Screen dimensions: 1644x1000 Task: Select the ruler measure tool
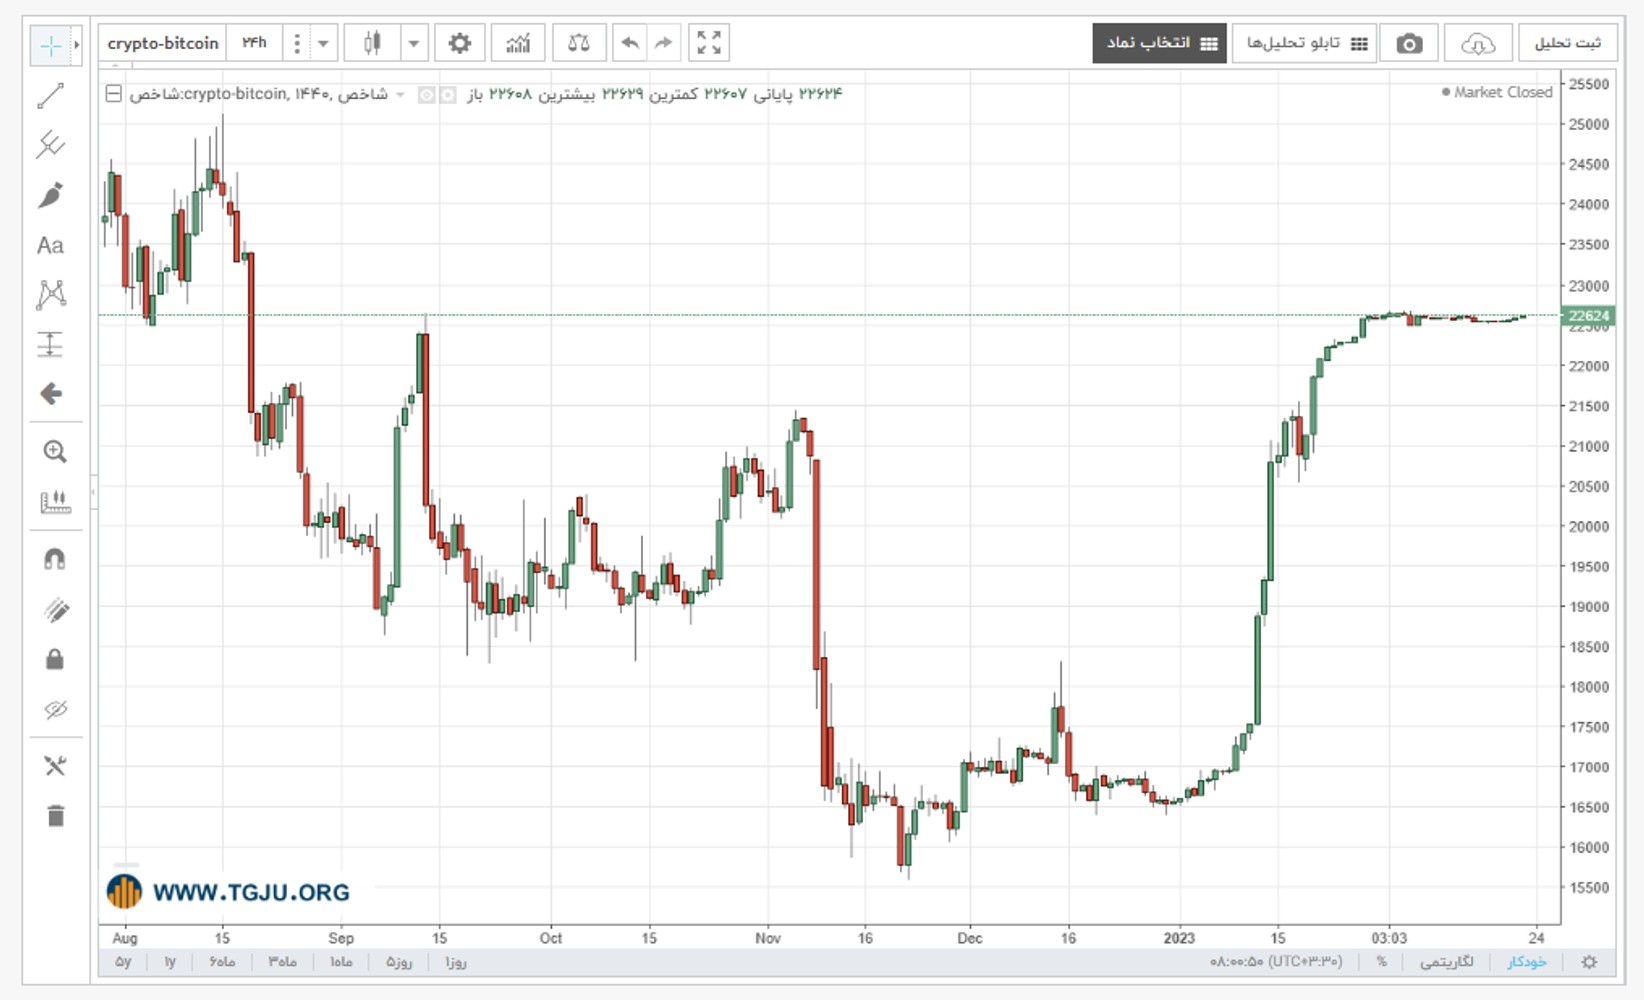[55, 501]
